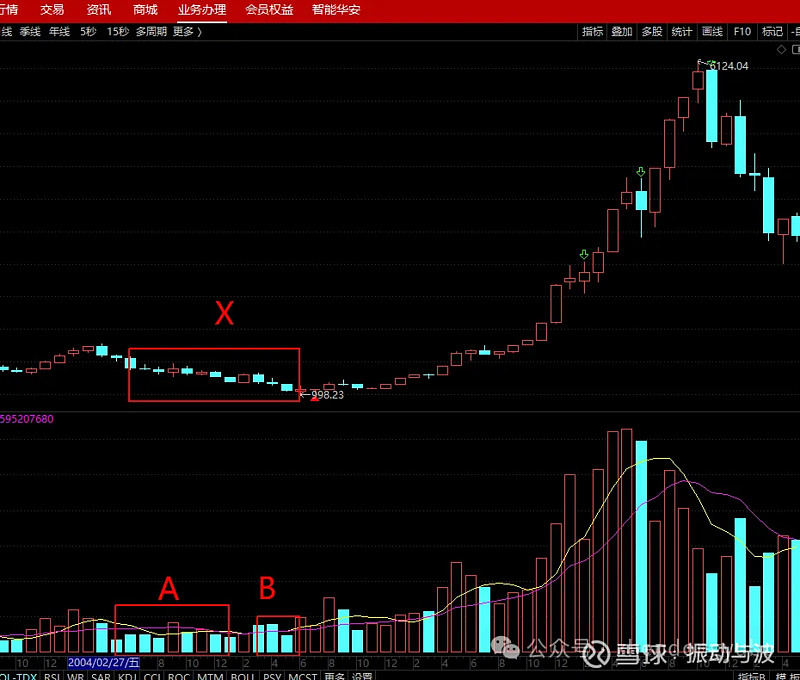Screen dimensions: 800x680
Task: Switch chart to 年线 period
Action: coord(59,32)
